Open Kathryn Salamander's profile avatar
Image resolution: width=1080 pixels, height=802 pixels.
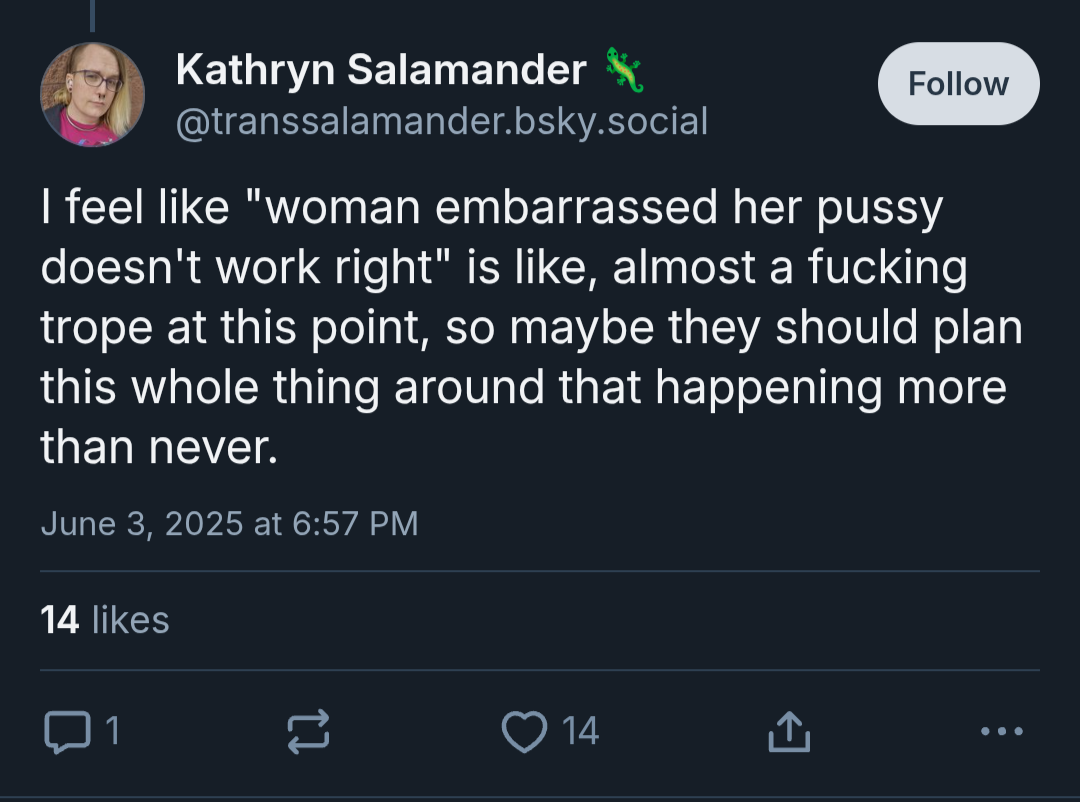92,94
